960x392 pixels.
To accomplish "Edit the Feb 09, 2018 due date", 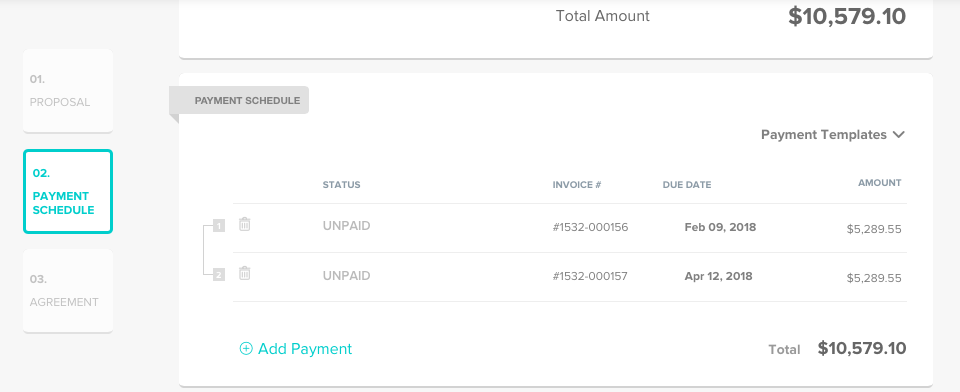I will (720, 227).
